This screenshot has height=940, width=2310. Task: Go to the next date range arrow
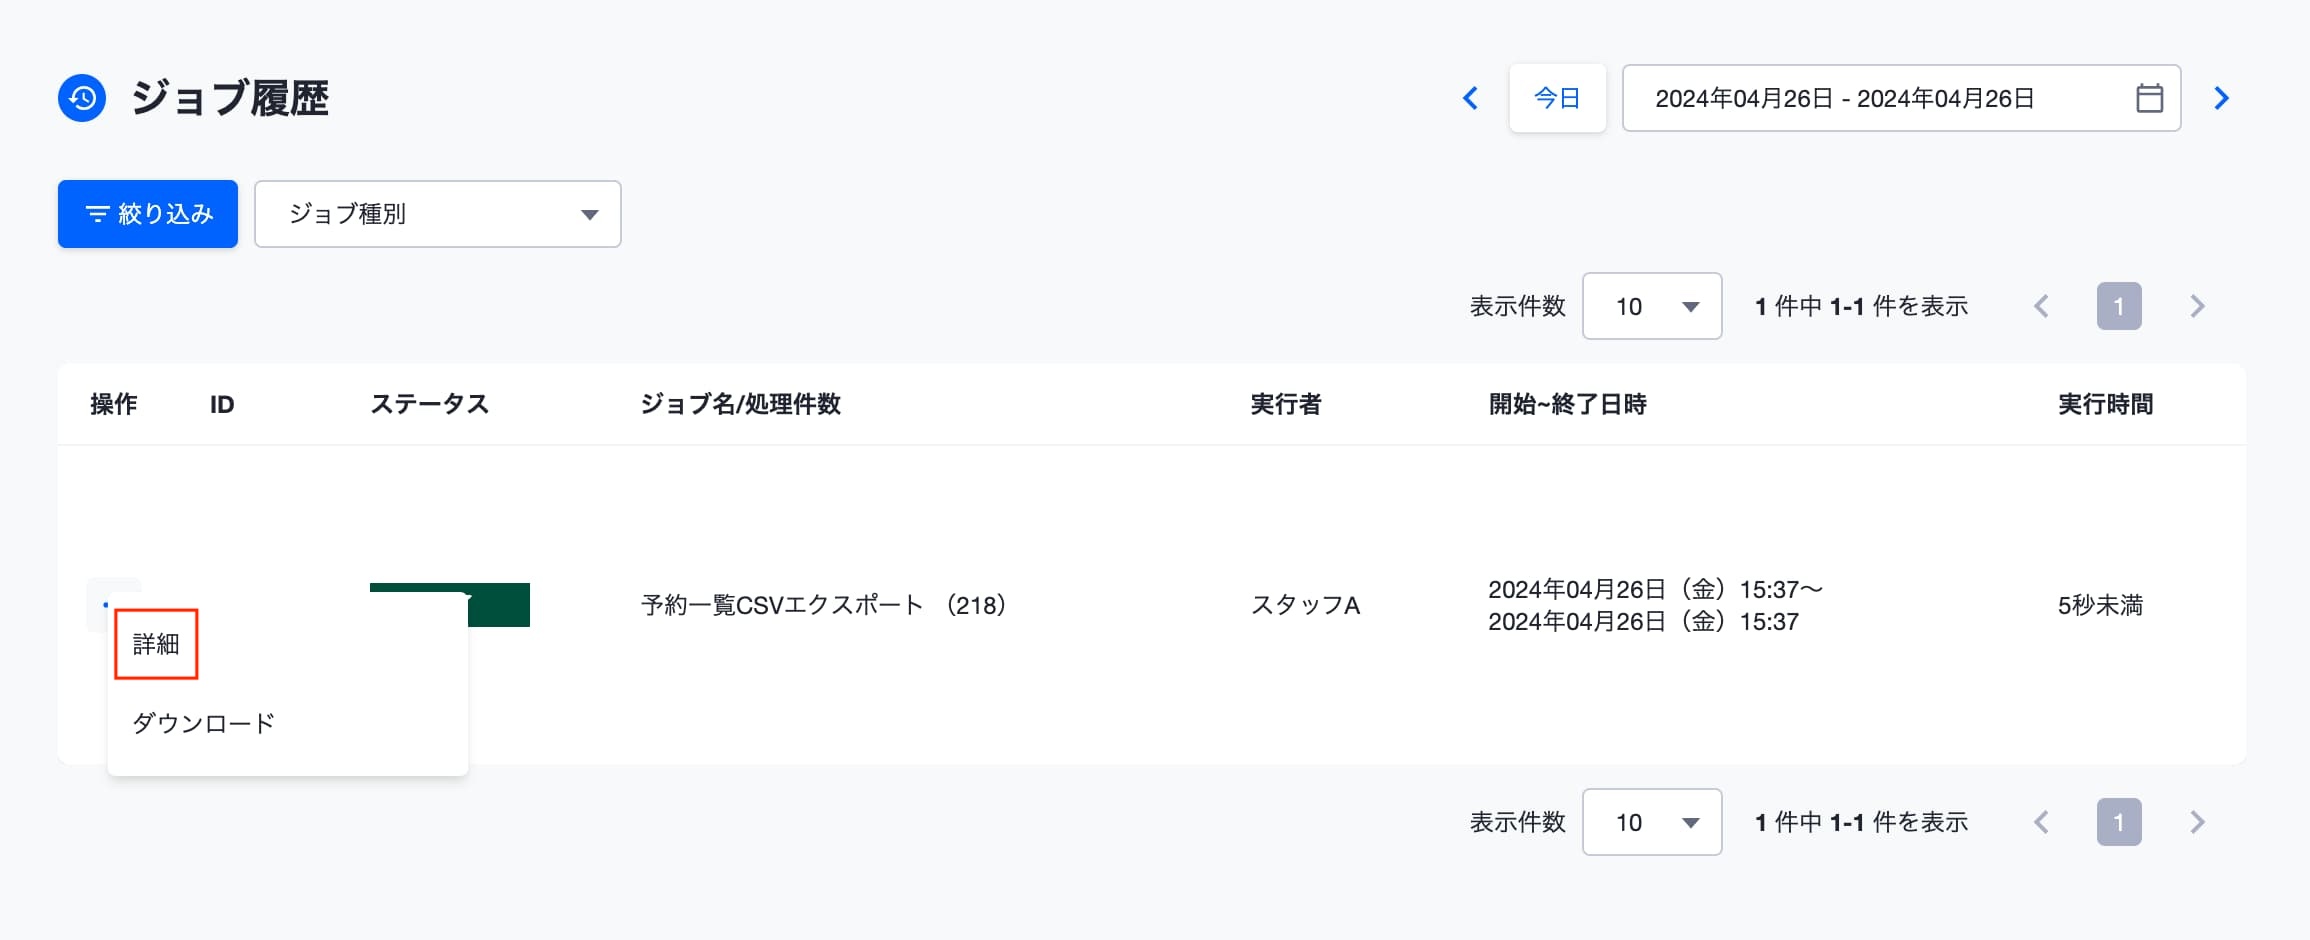coord(2221,98)
